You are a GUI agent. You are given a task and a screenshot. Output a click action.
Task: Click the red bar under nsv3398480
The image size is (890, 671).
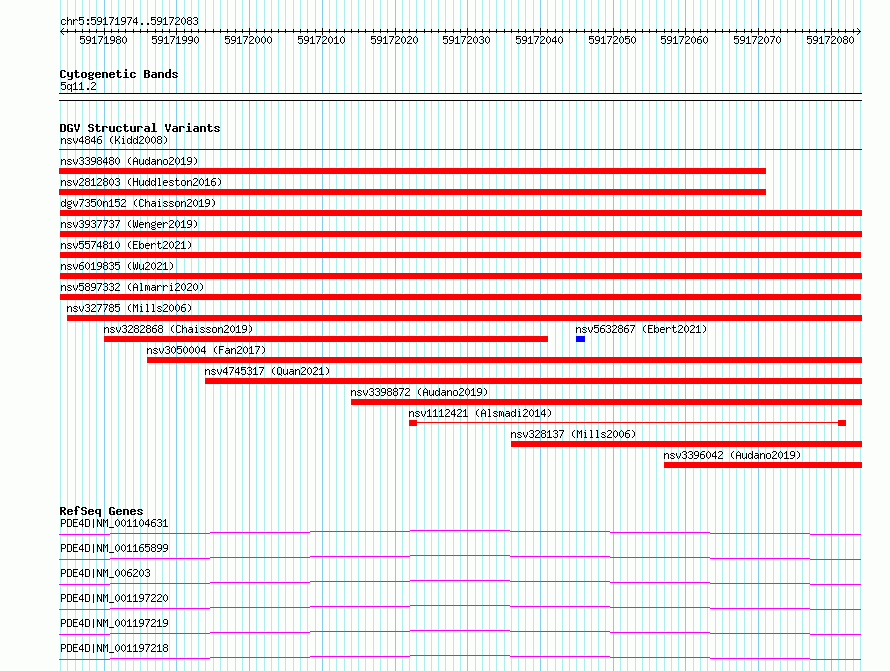[x=413, y=171]
